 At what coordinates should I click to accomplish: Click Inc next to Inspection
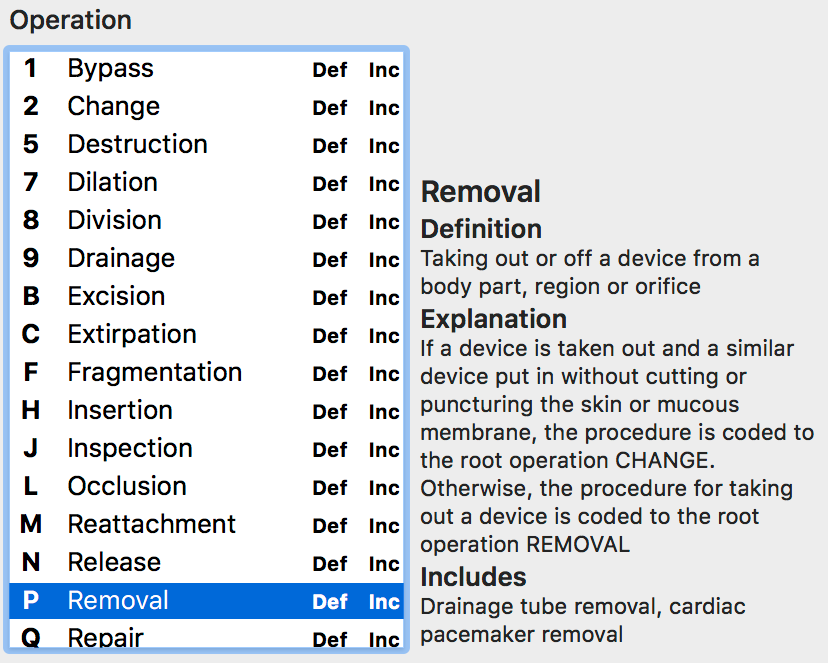click(x=384, y=450)
